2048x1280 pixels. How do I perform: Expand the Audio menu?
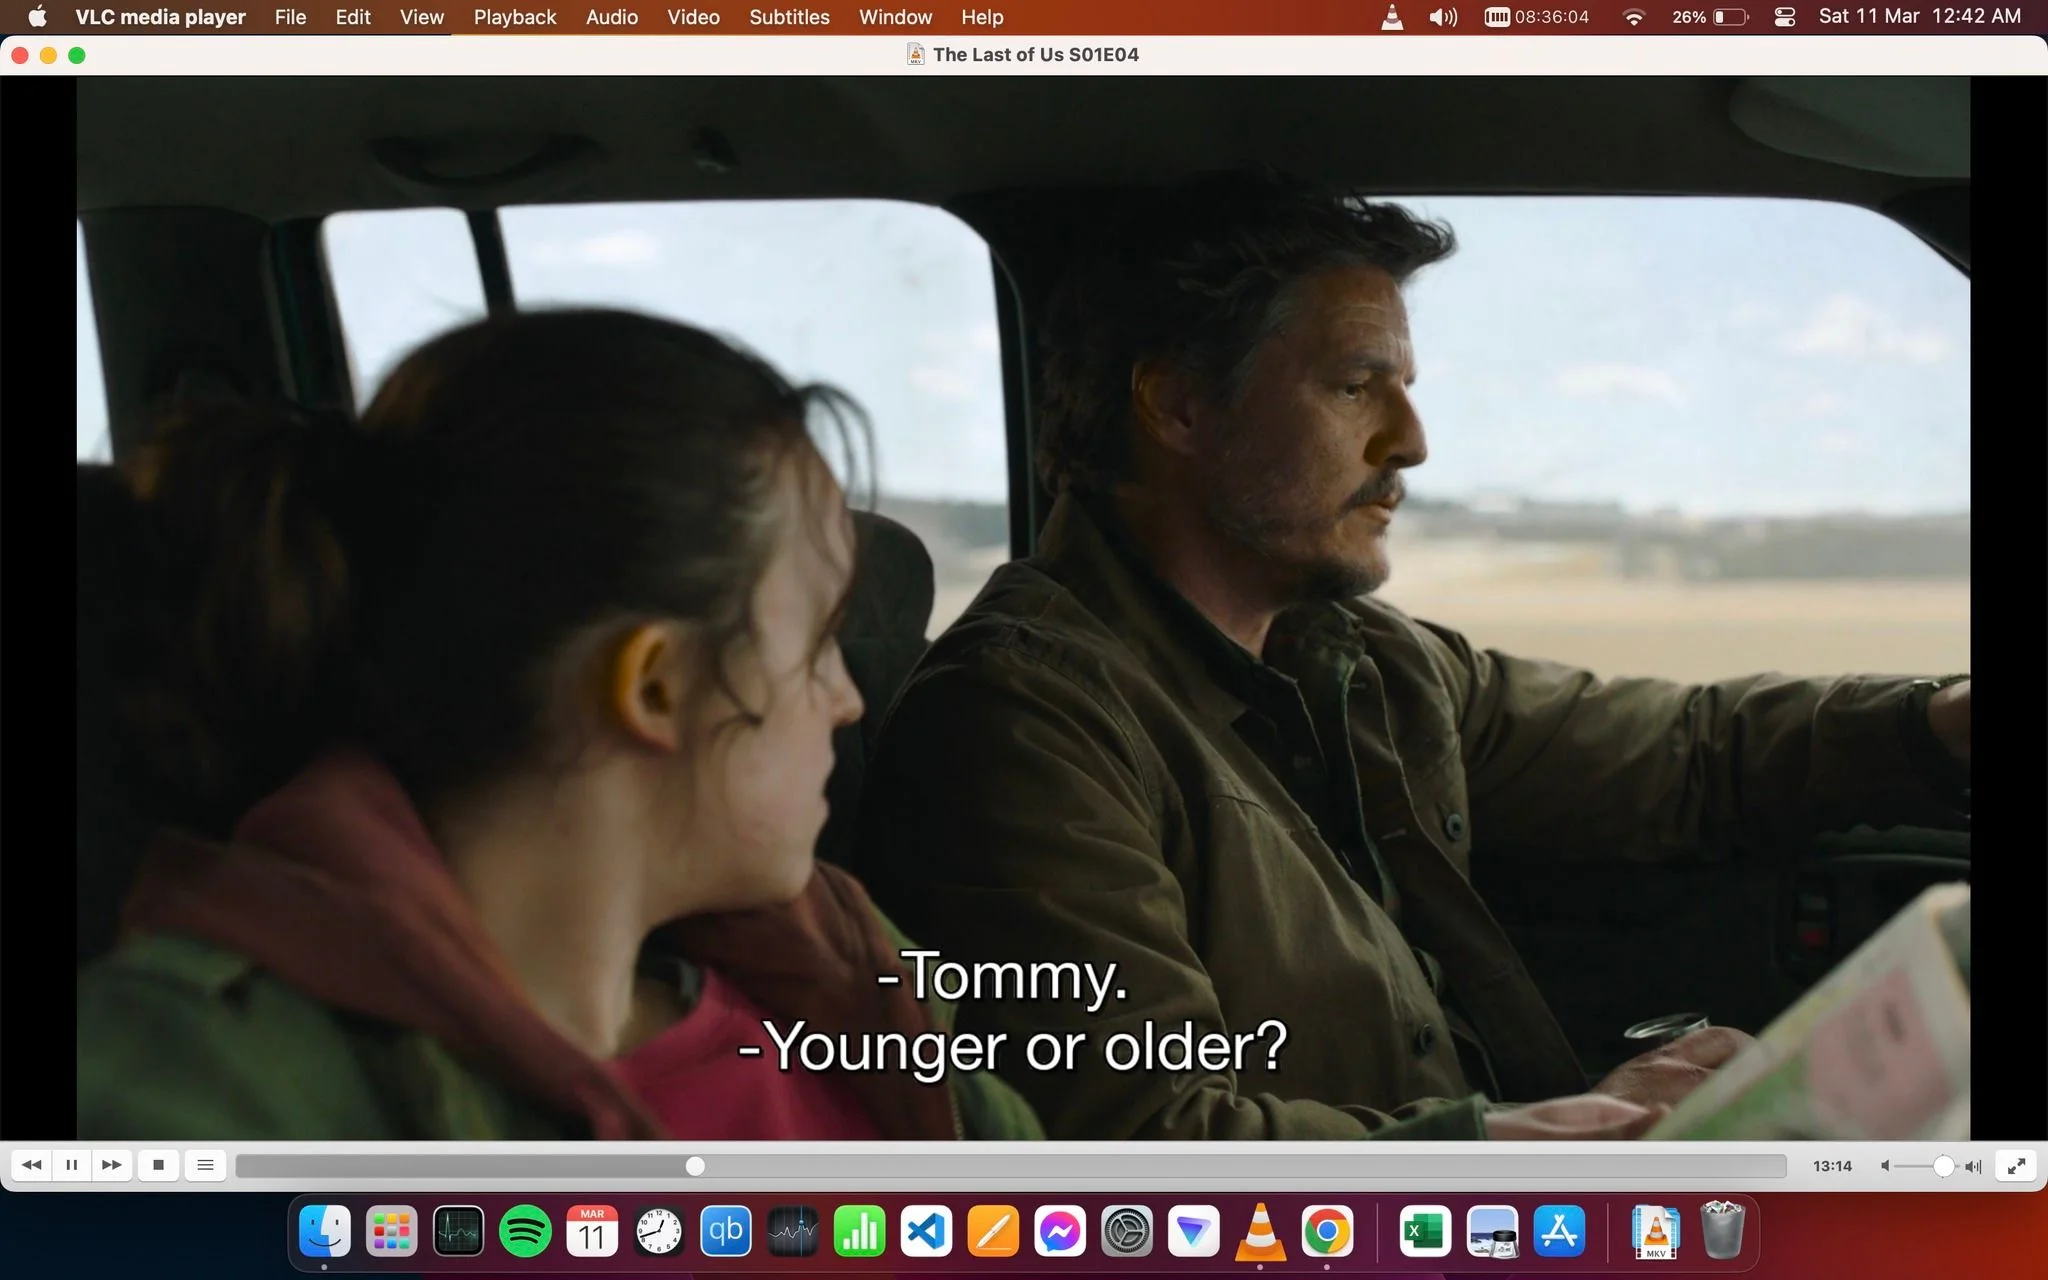[612, 17]
